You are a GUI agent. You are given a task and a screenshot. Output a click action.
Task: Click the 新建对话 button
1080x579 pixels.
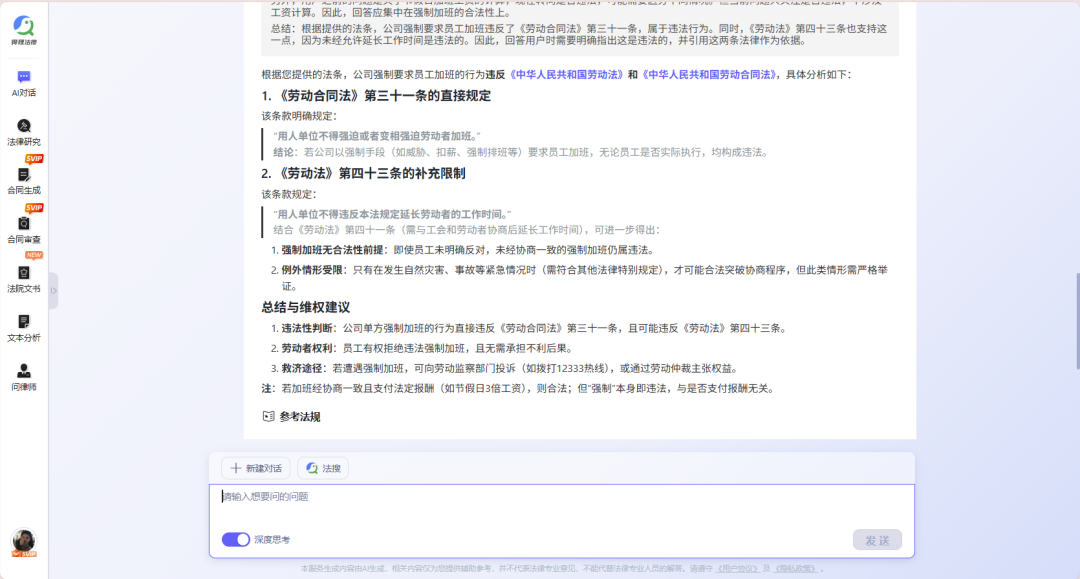pos(256,468)
